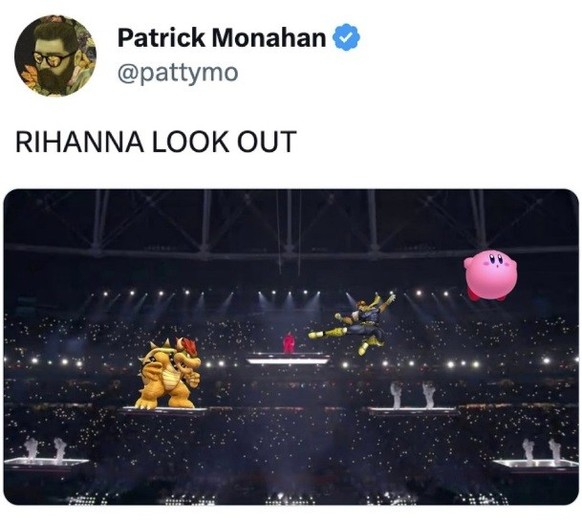Click the center floating stage platform
Screen dimensions: 582x523
coord(288,359)
